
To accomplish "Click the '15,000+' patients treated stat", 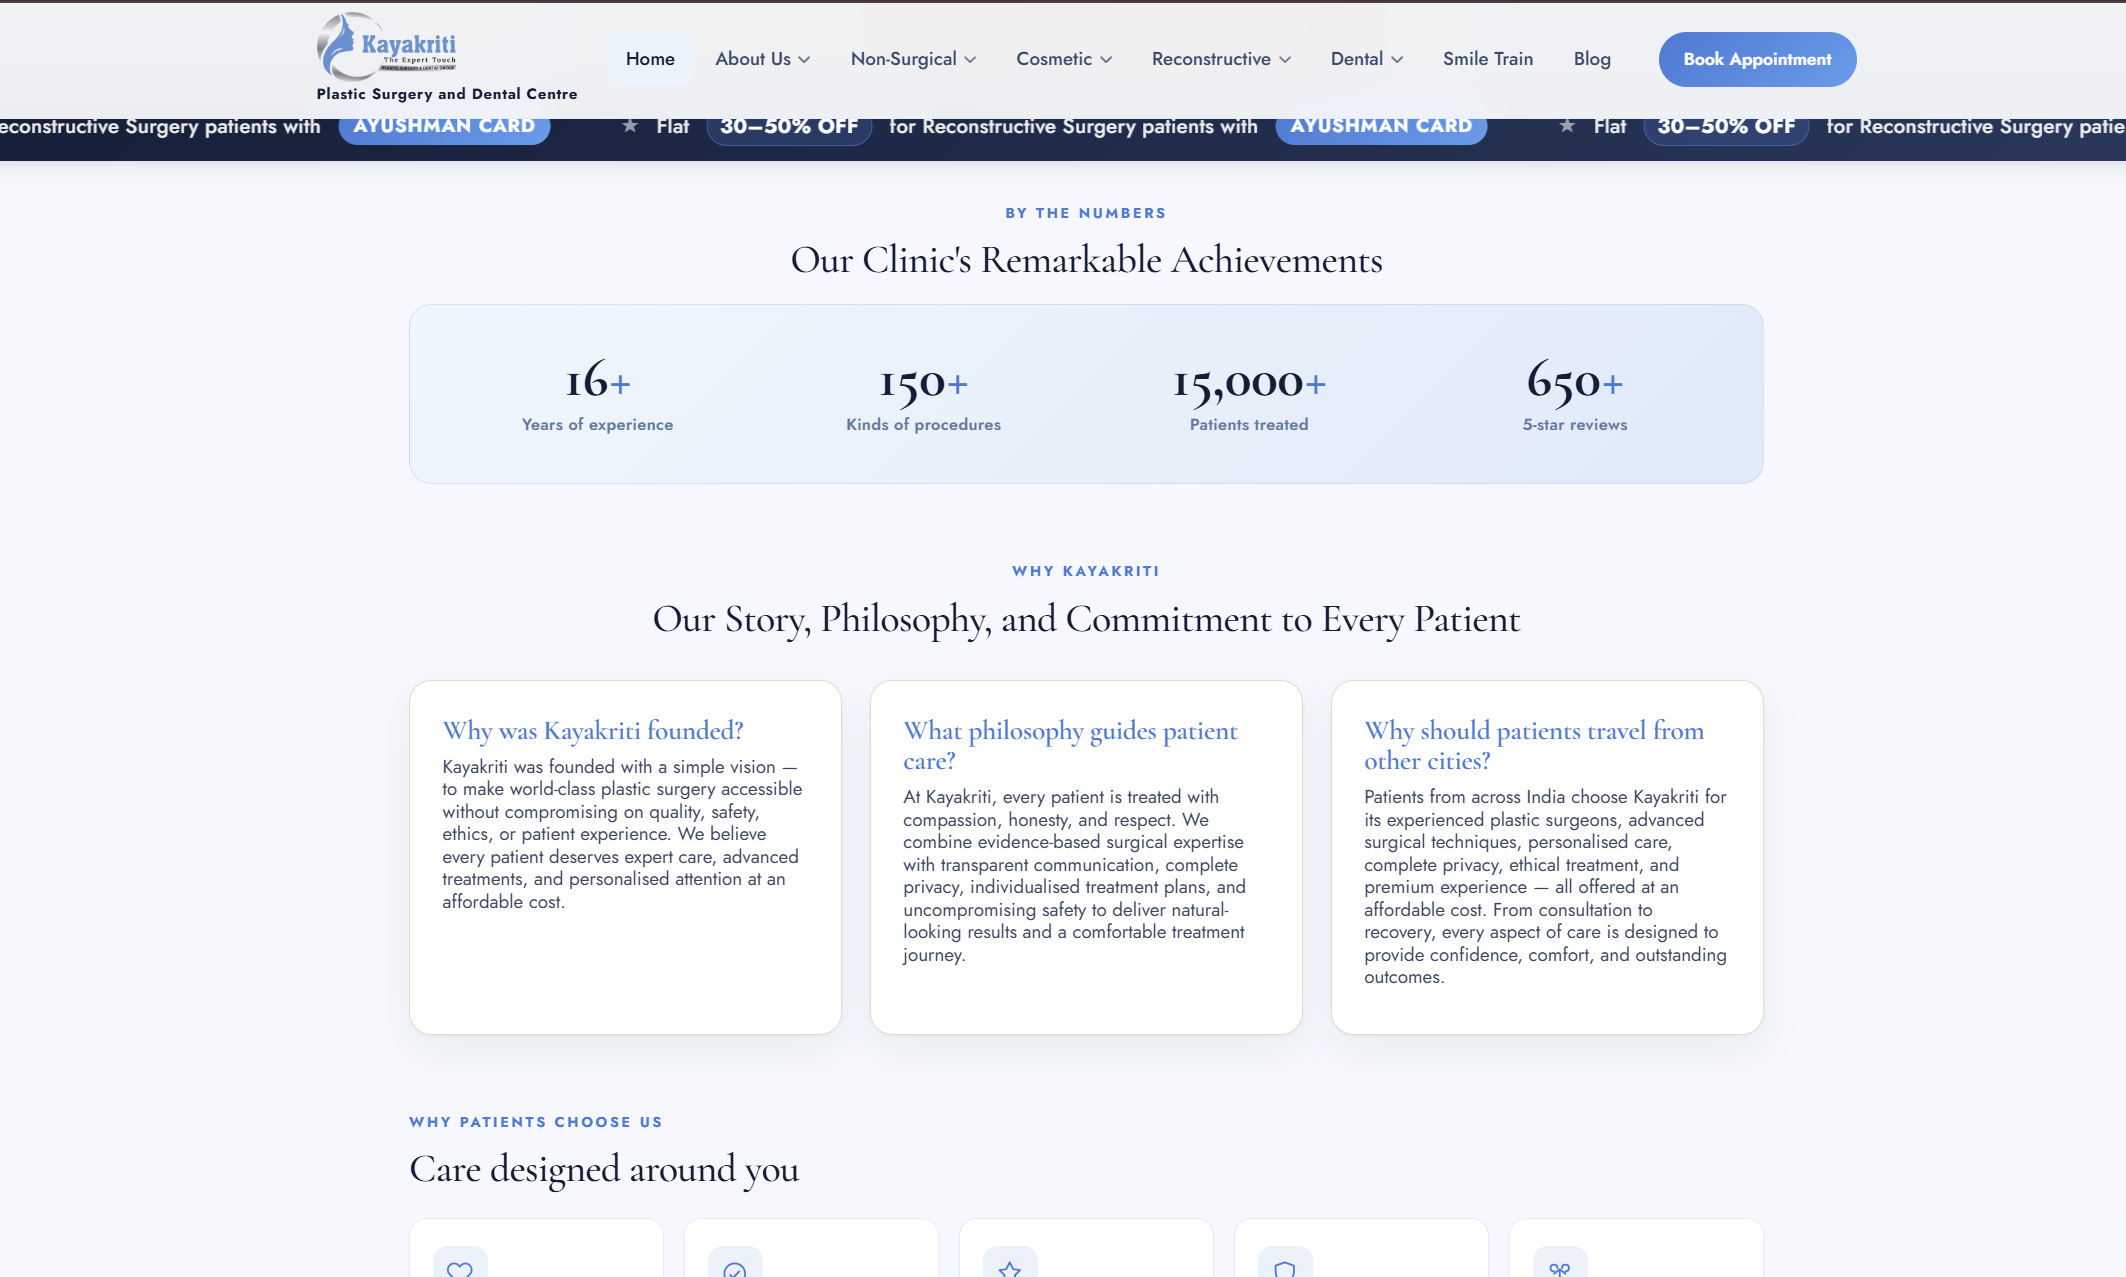I will [x=1249, y=382].
